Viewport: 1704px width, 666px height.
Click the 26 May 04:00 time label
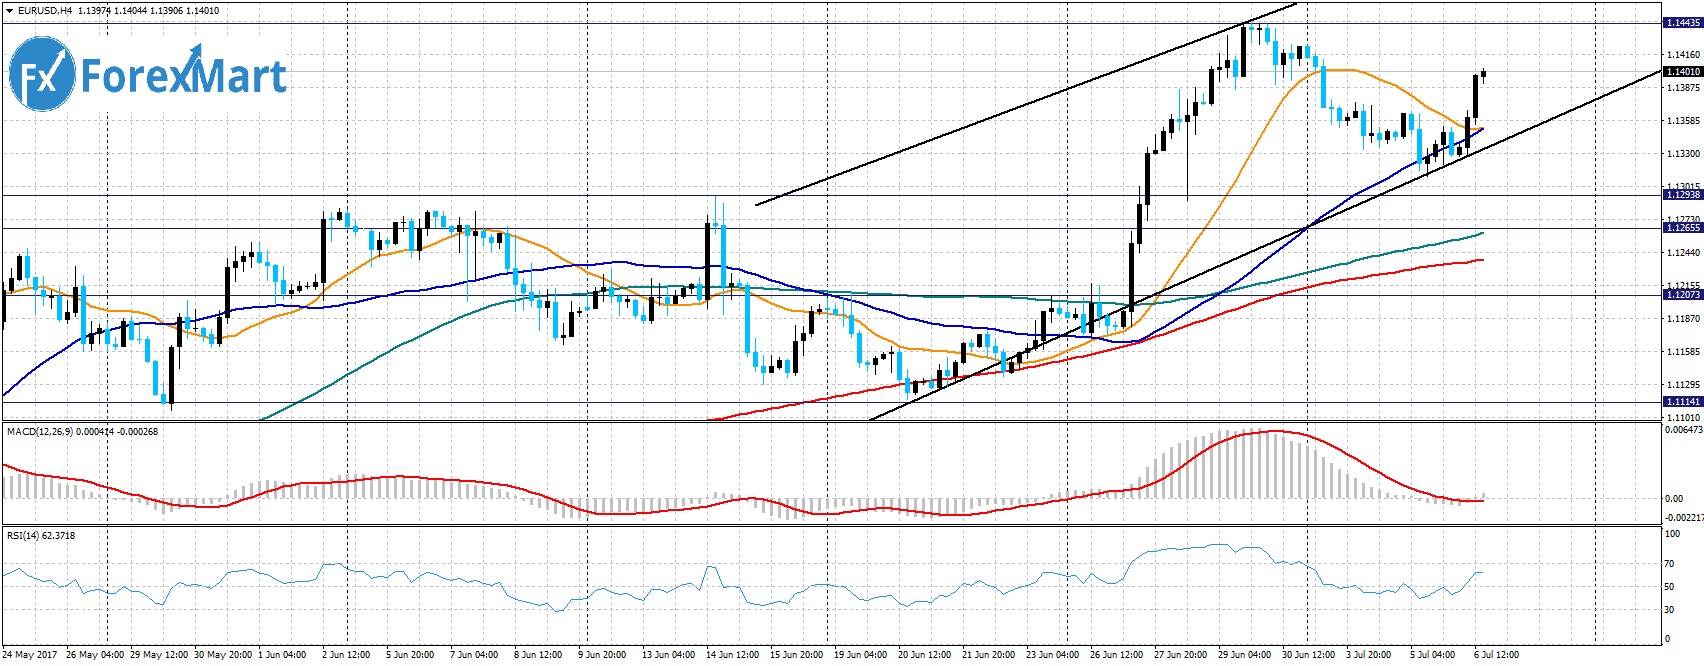[95, 655]
